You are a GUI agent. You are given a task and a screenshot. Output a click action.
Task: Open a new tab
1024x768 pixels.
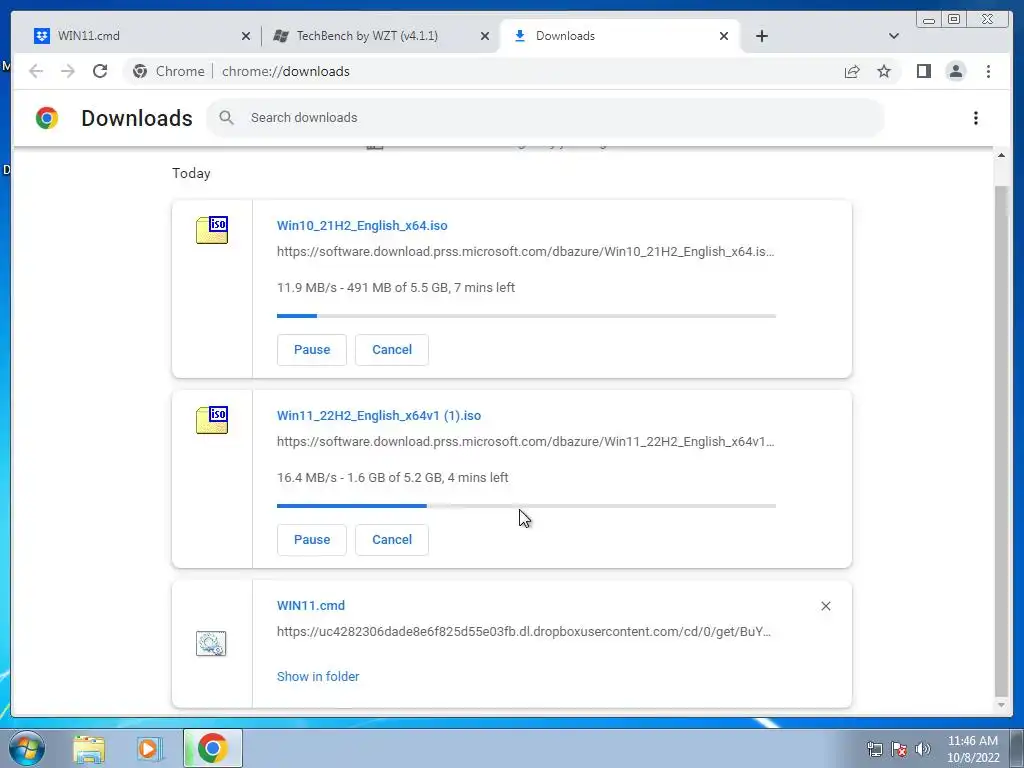tap(761, 36)
